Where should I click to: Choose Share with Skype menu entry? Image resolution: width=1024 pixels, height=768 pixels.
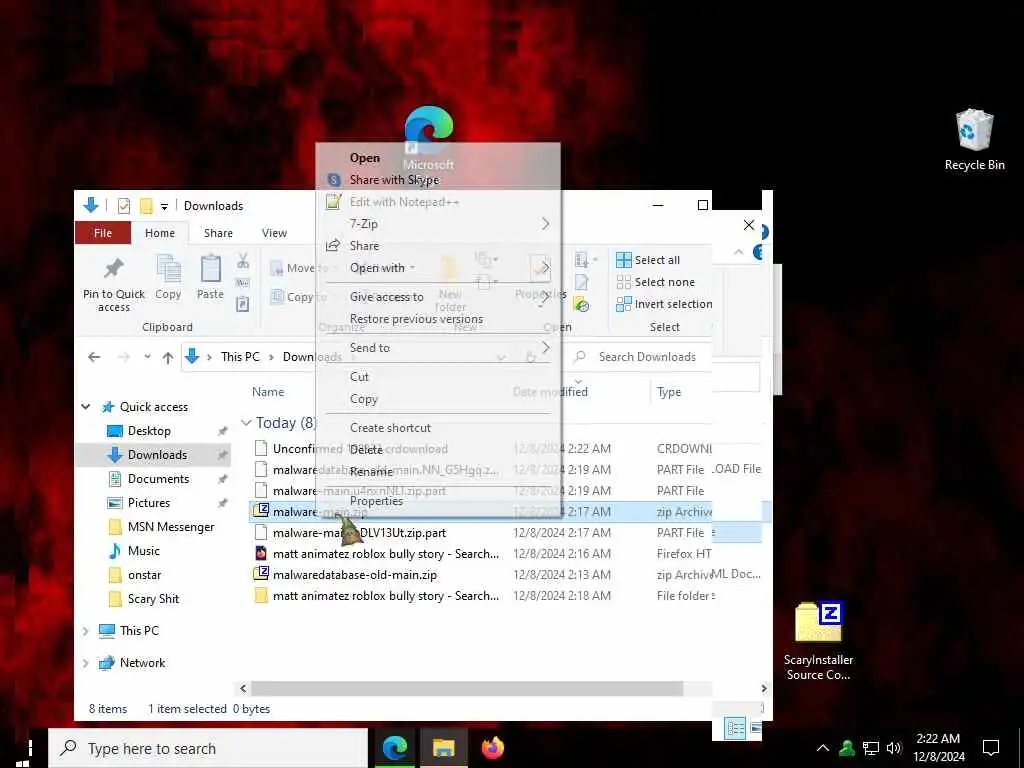[438, 180]
